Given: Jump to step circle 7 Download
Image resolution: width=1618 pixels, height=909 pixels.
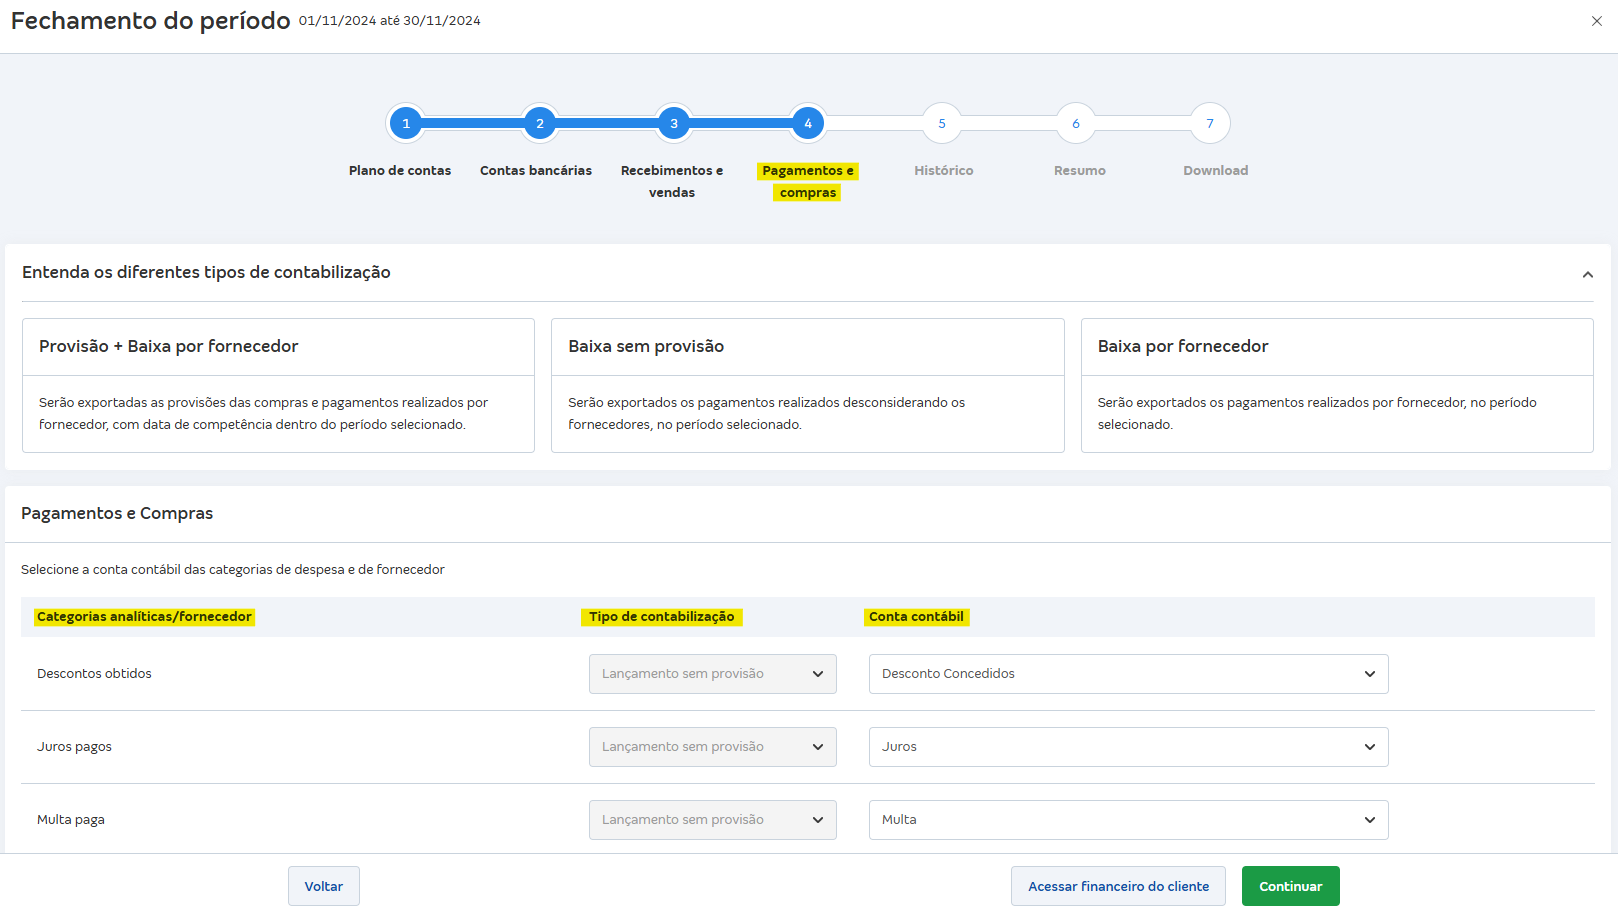Looking at the screenshot, I should point(1210,122).
